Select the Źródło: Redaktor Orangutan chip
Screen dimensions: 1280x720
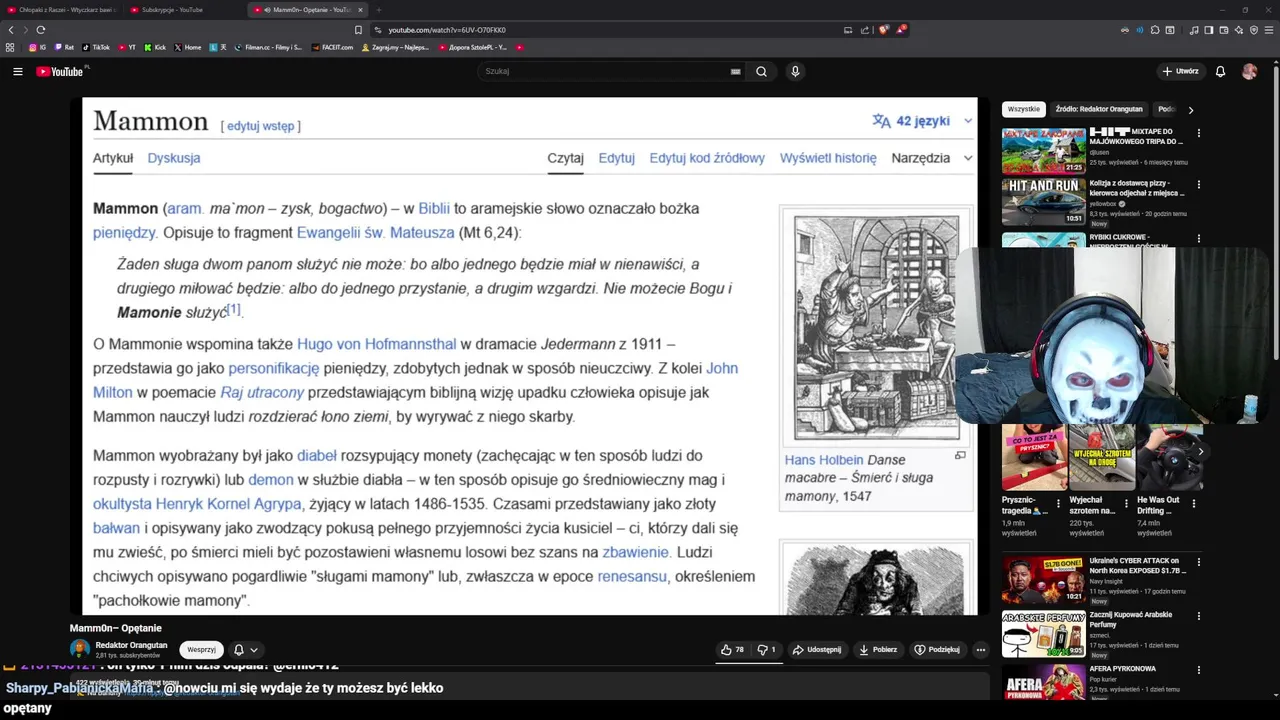click(1098, 109)
